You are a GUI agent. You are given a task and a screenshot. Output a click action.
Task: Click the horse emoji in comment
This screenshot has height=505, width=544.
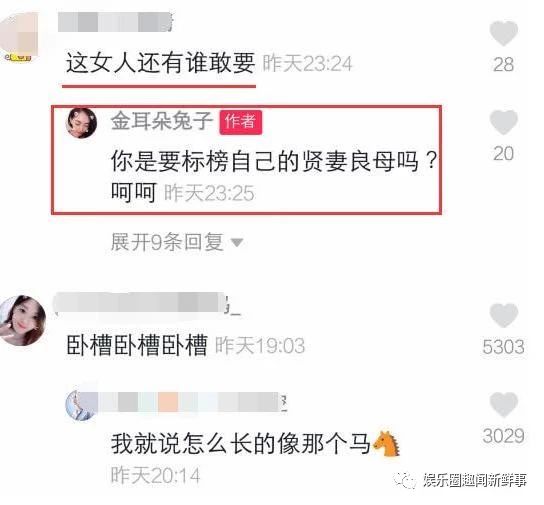[386, 444]
